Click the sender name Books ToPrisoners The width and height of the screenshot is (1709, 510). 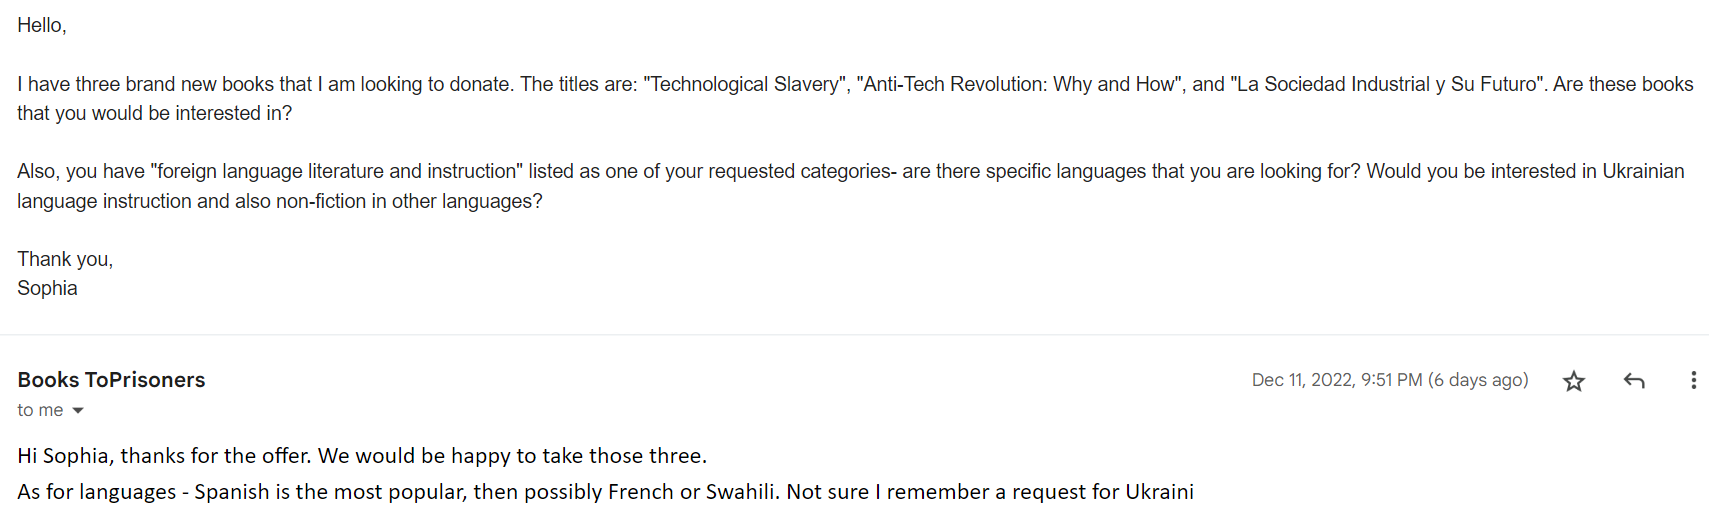tap(111, 380)
